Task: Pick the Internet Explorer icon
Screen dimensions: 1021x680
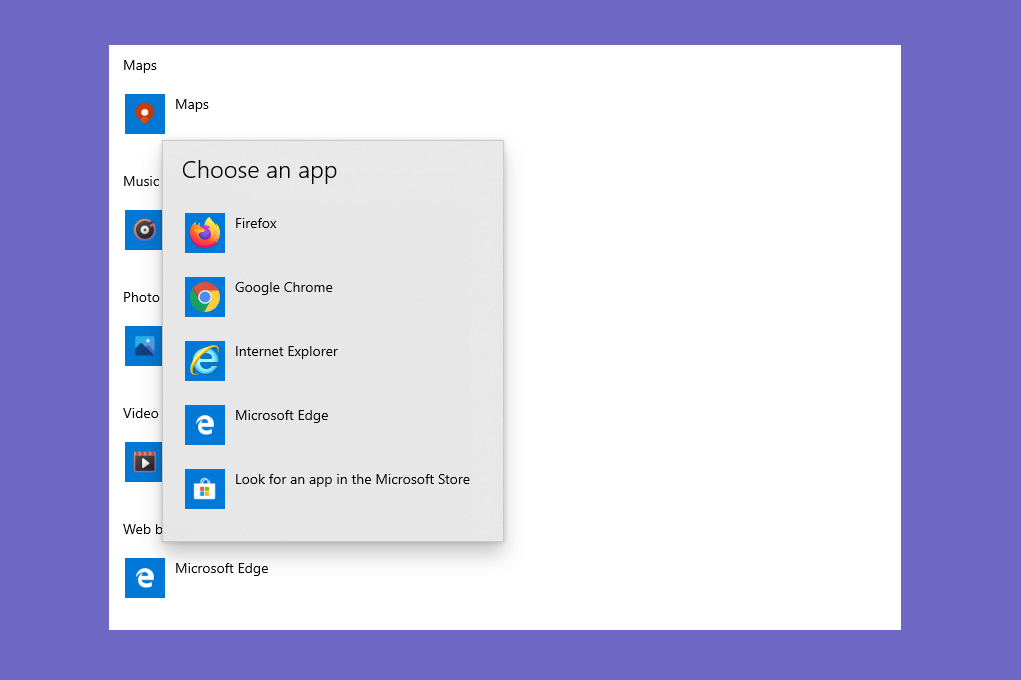Action: tap(204, 361)
